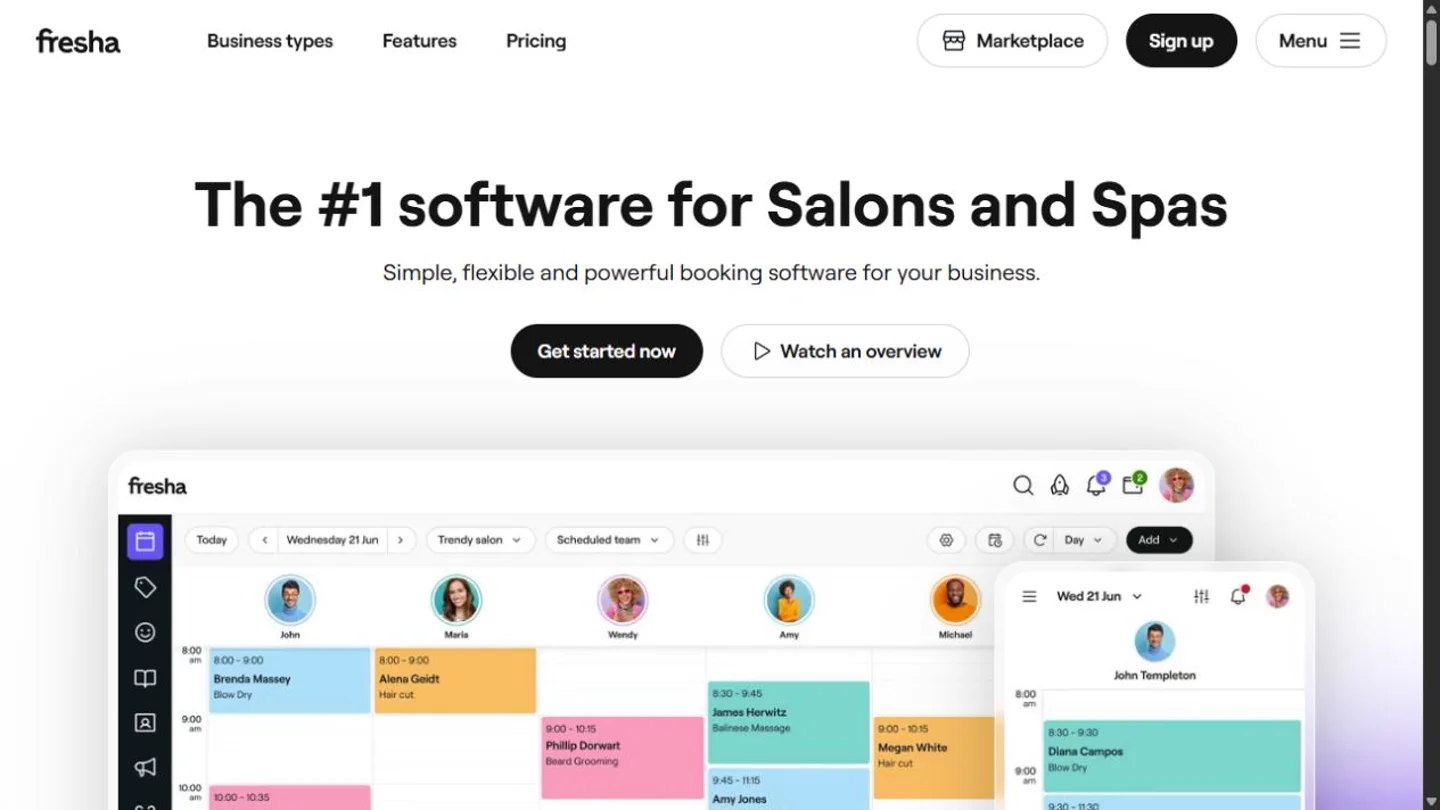This screenshot has height=810, width=1440.
Task: Select the team member badge icon
Action: (x=145, y=723)
